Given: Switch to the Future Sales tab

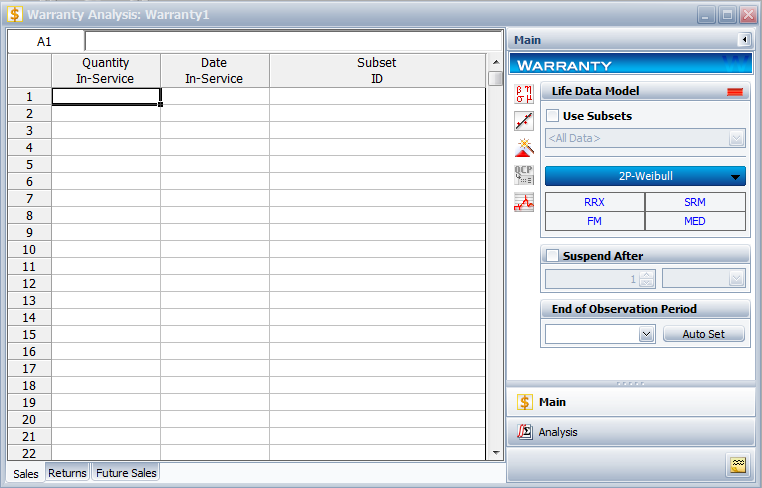Looking at the screenshot, I should pyautogui.click(x=126, y=473).
